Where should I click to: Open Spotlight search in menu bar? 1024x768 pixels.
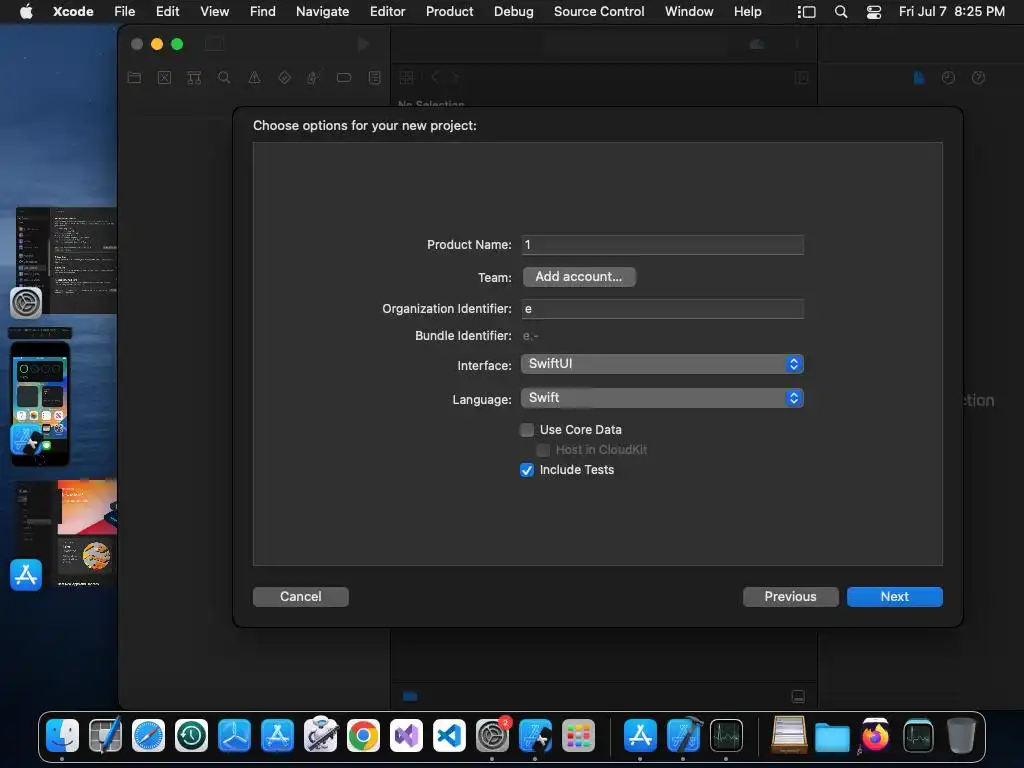(x=841, y=12)
